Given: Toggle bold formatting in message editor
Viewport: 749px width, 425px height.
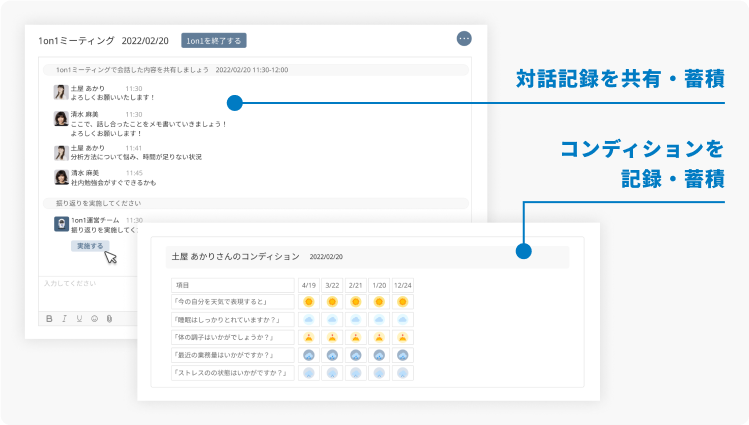Looking at the screenshot, I should (x=49, y=318).
